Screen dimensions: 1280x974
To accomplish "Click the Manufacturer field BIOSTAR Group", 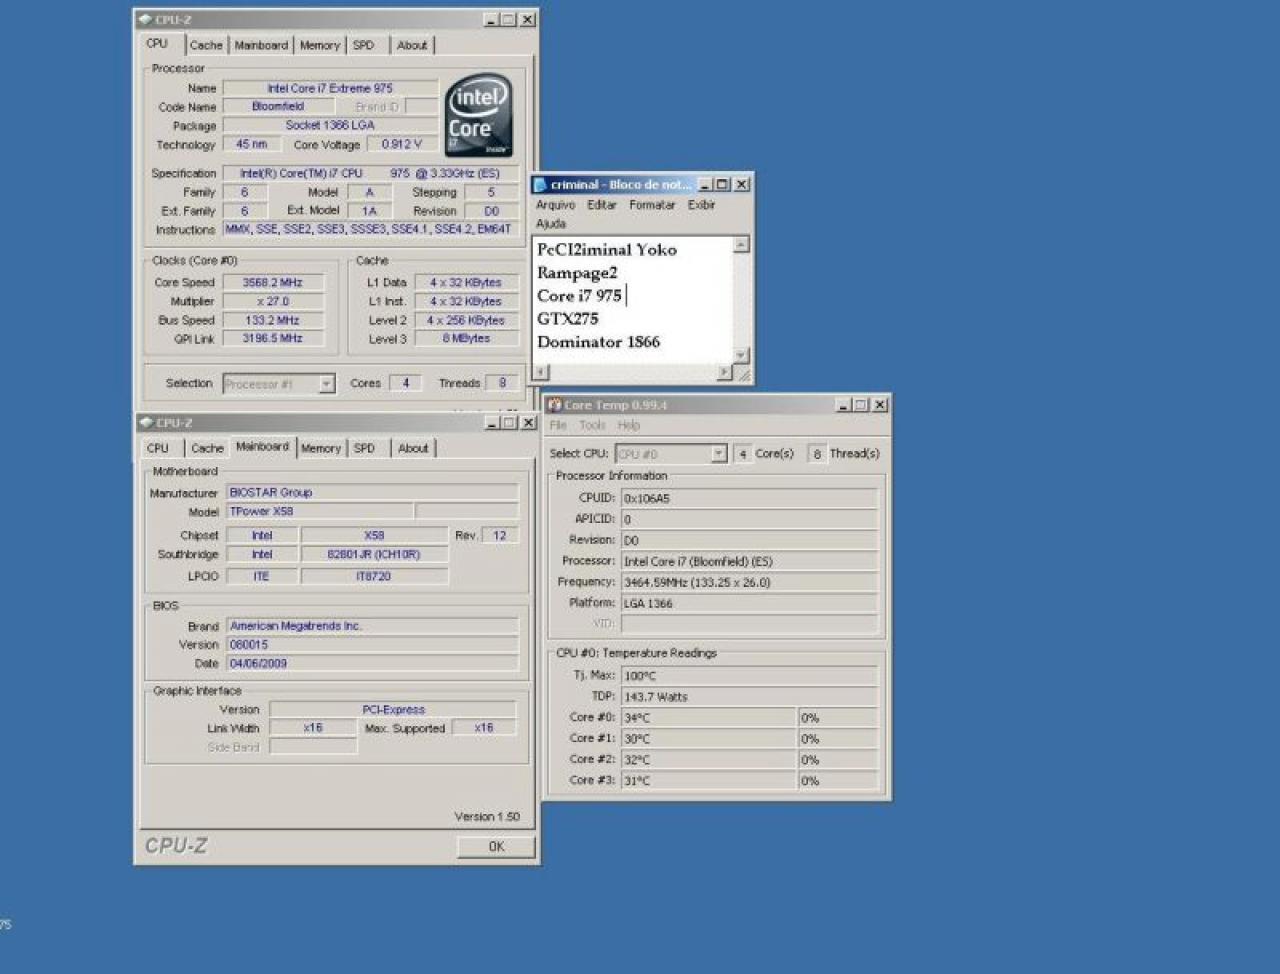I will [x=372, y=492].
